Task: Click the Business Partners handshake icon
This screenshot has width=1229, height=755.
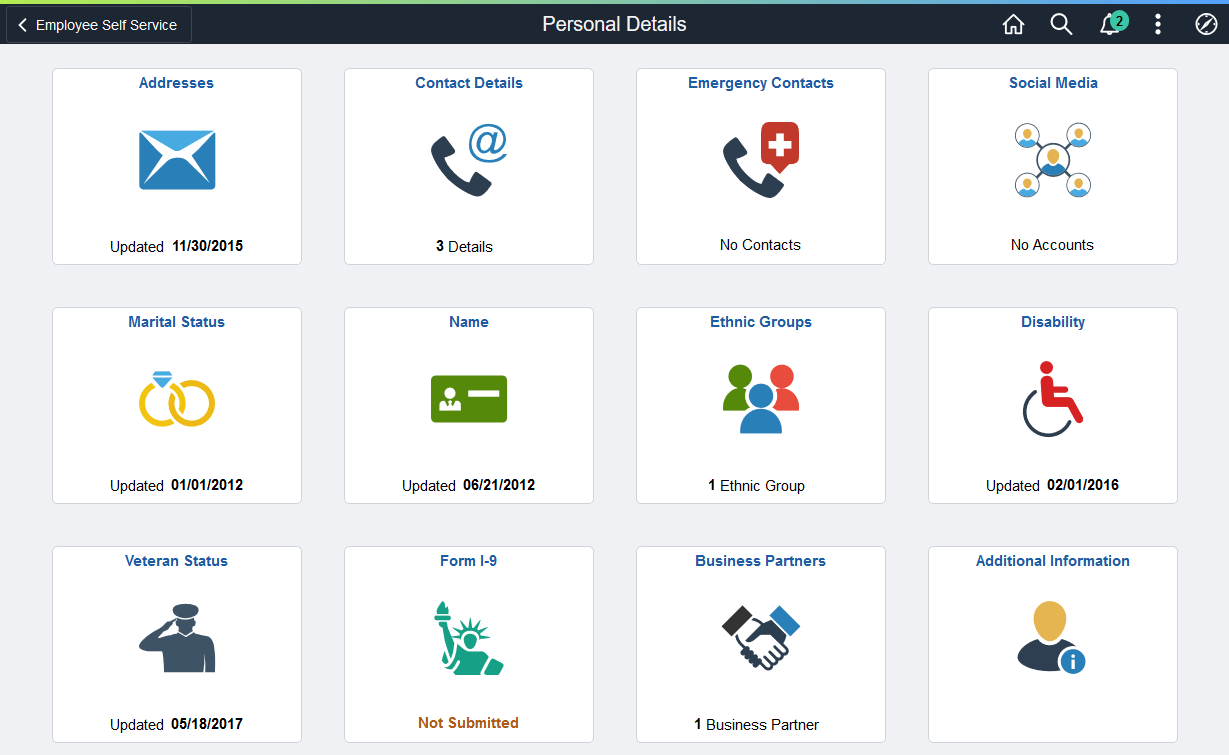Action: click(x=761, y=638)
